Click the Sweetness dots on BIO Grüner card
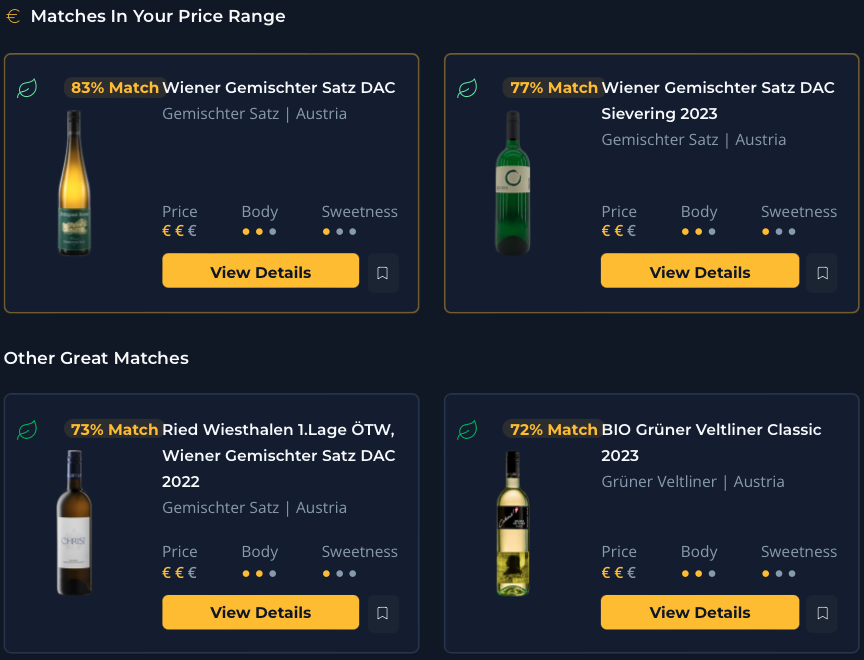 click(778, 573)
